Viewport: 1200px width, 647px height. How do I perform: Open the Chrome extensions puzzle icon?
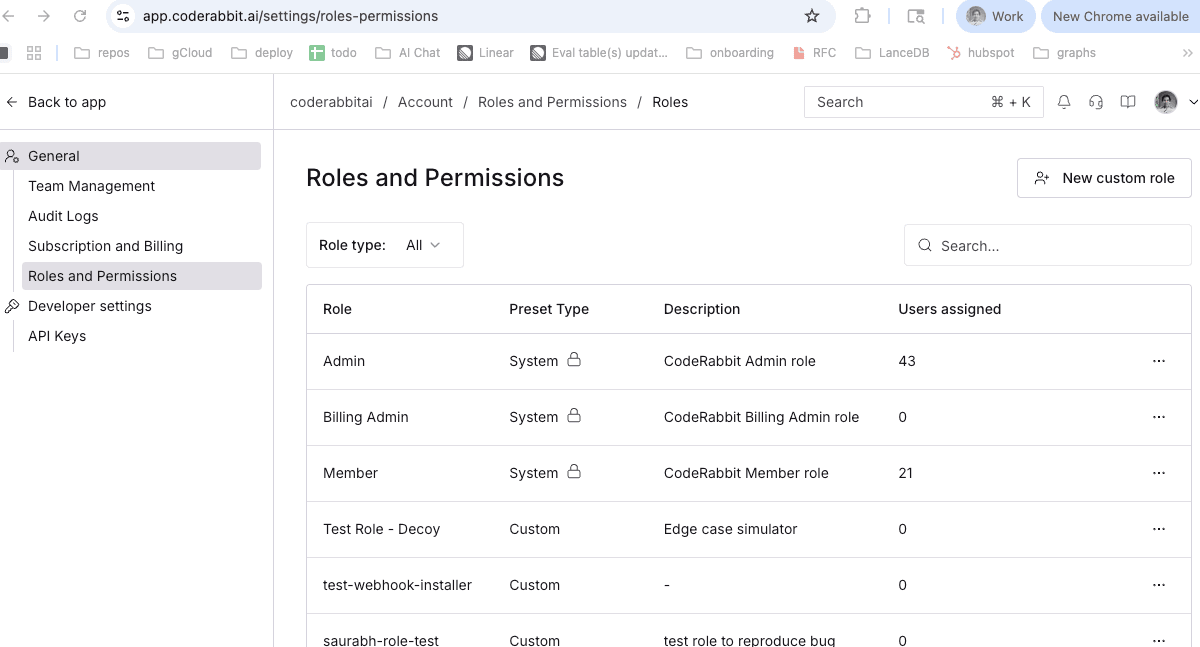[x=862, y=16]
